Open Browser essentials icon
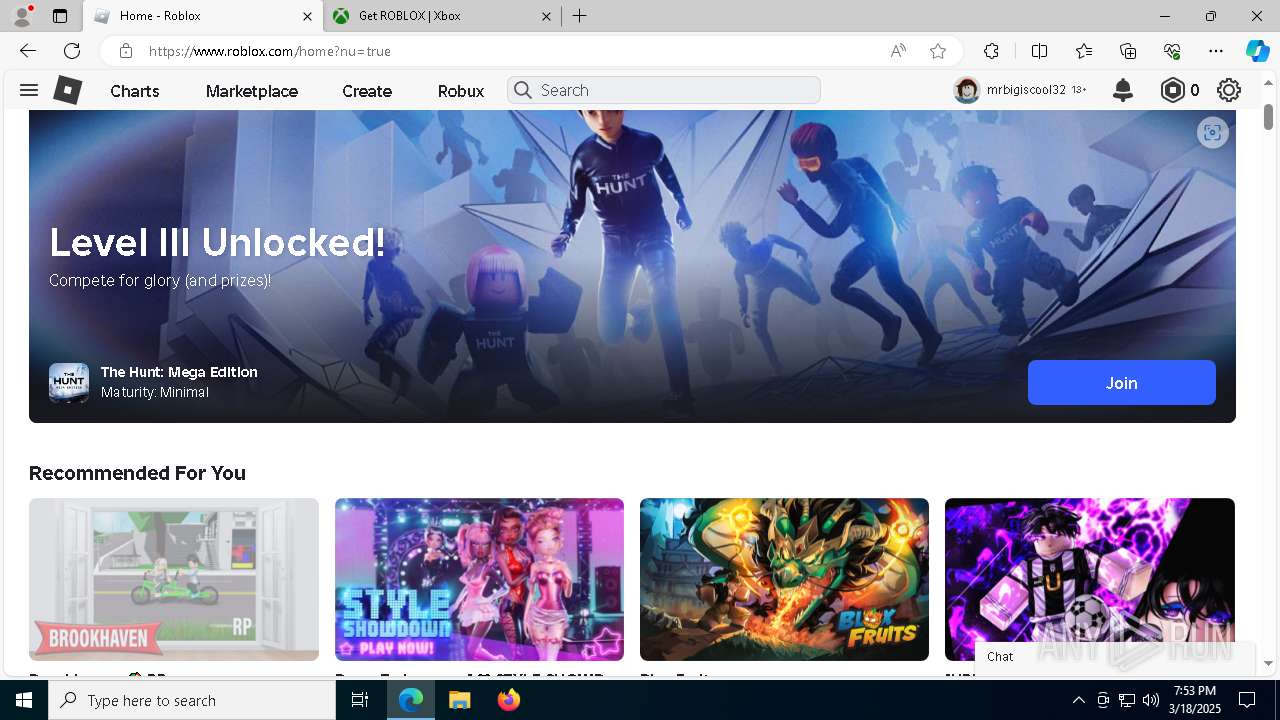 1172,51
